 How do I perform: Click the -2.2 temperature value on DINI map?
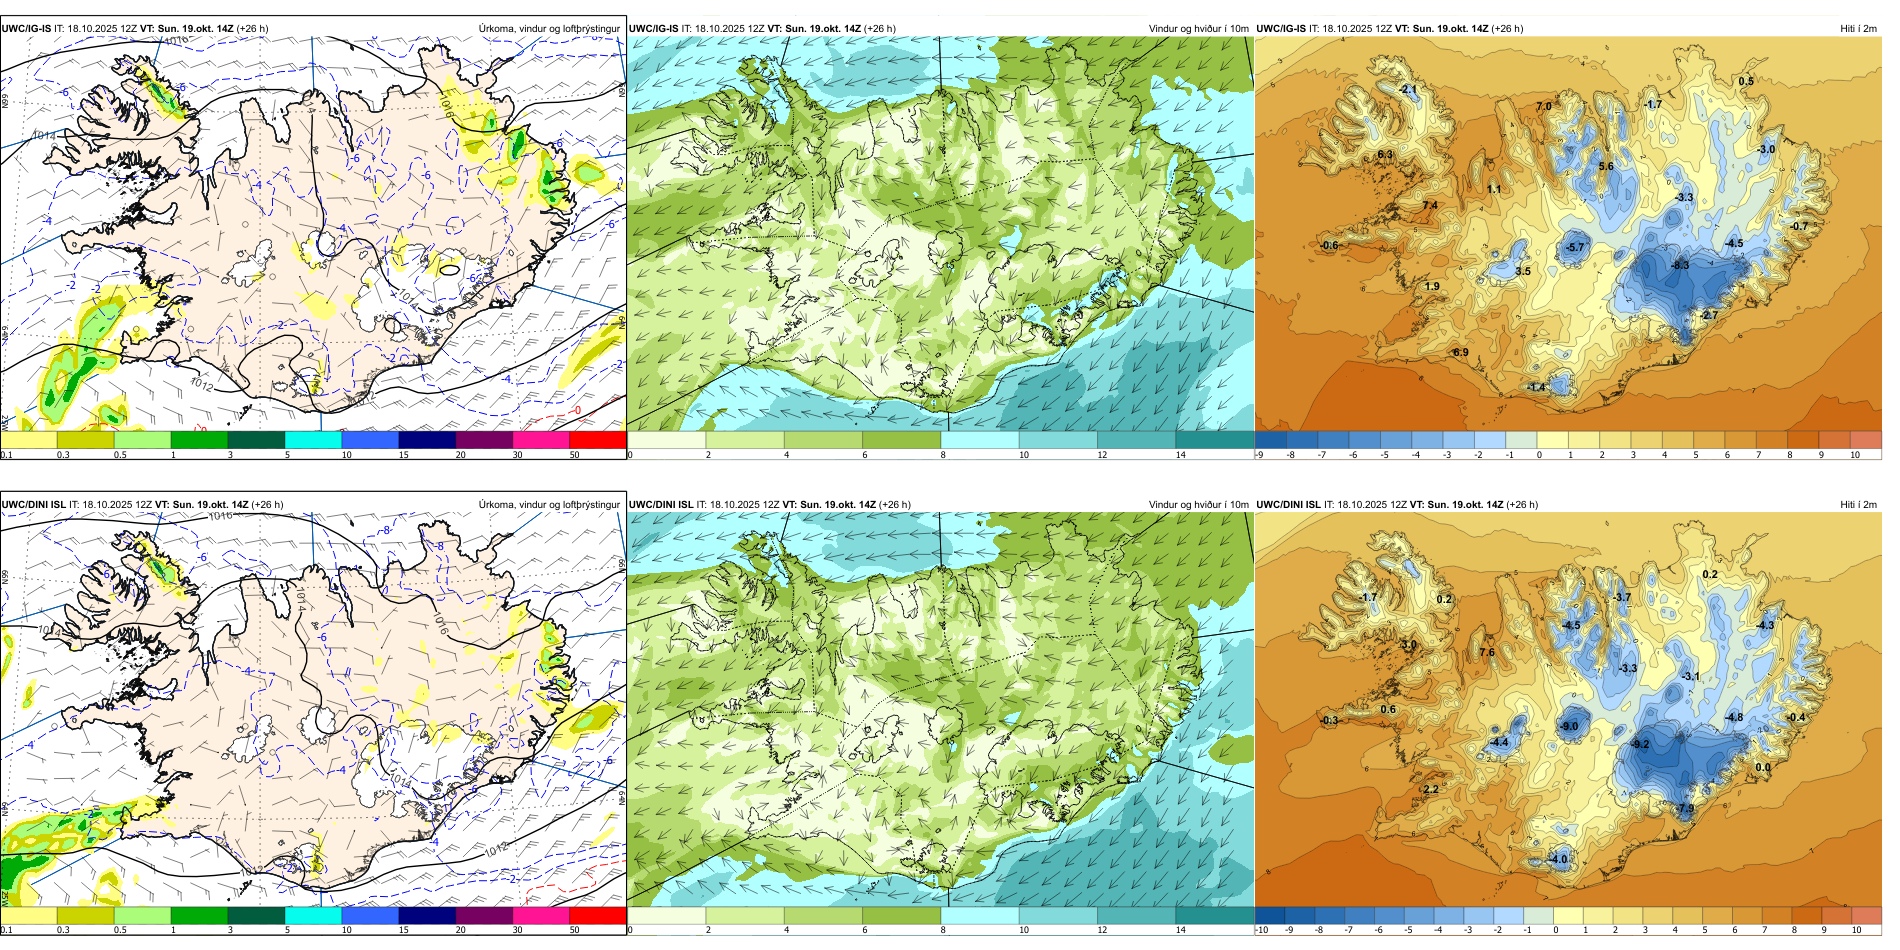[x=1430, y=789]
